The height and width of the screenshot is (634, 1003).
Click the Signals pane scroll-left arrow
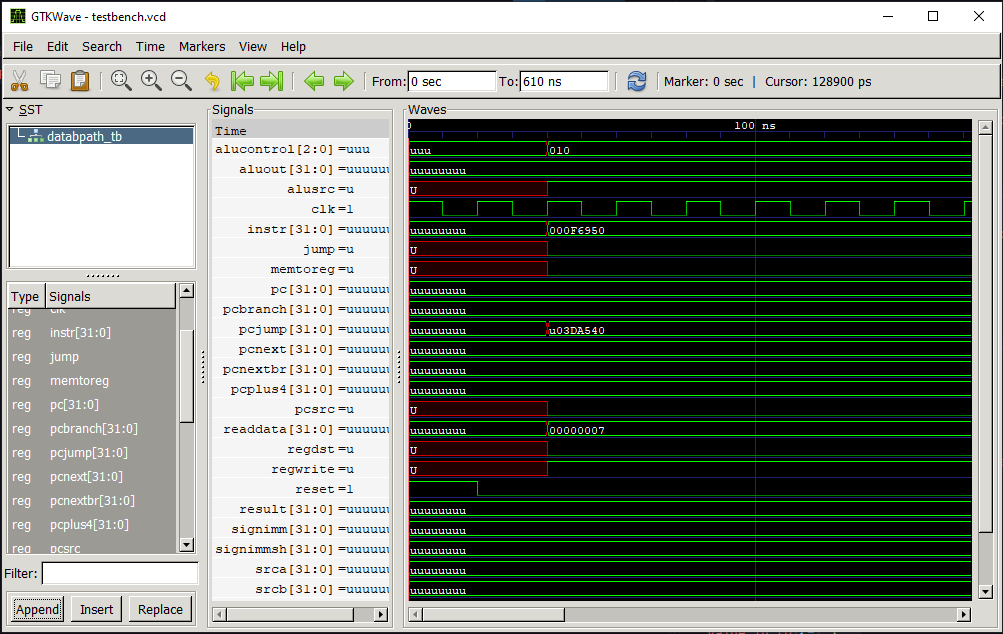pyautogui.click(x=219, y=614)
